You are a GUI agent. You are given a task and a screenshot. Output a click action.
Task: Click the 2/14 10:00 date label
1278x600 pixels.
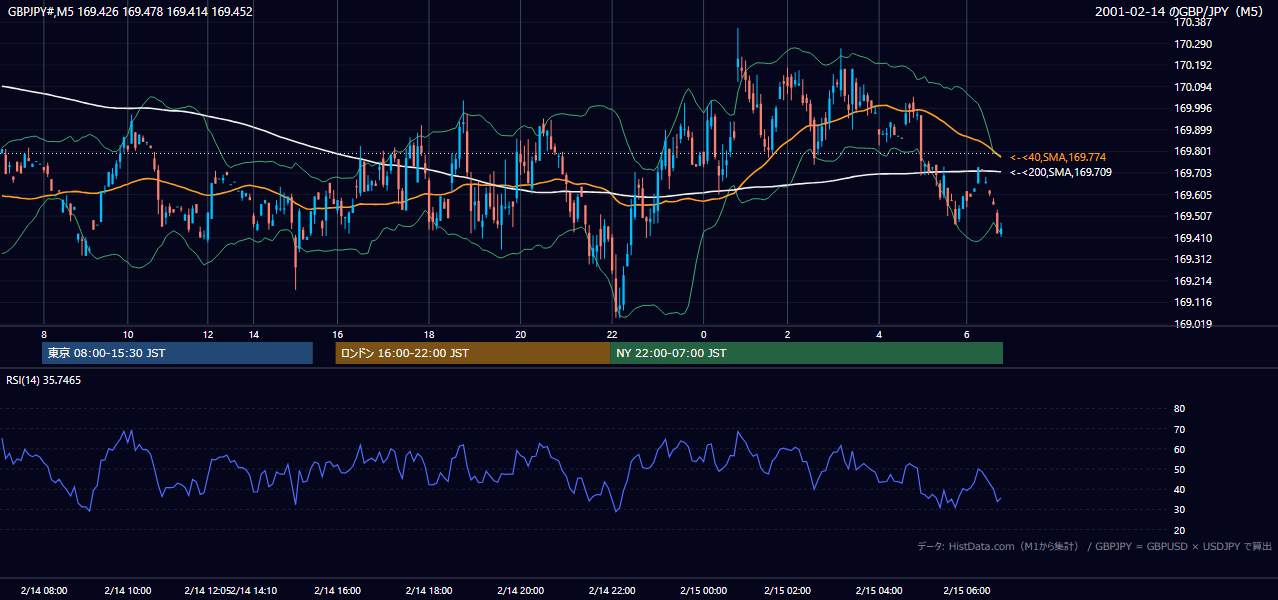pyautogui.click(x=127, y=590)
